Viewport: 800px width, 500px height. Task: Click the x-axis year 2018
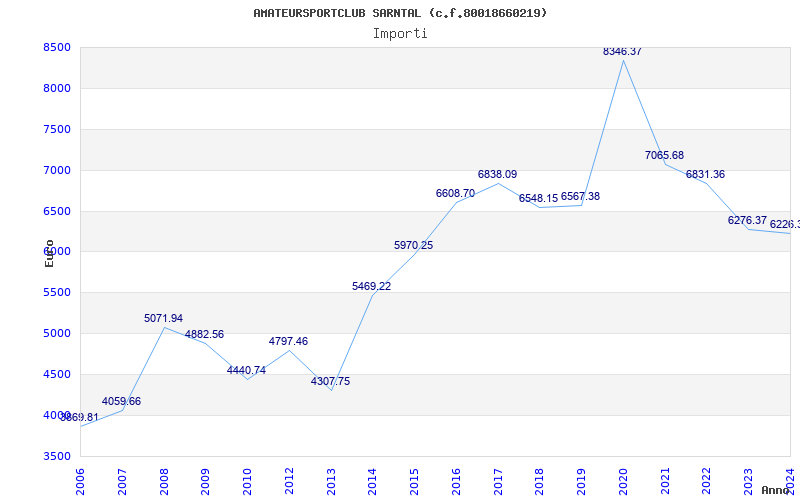[540, 482]
